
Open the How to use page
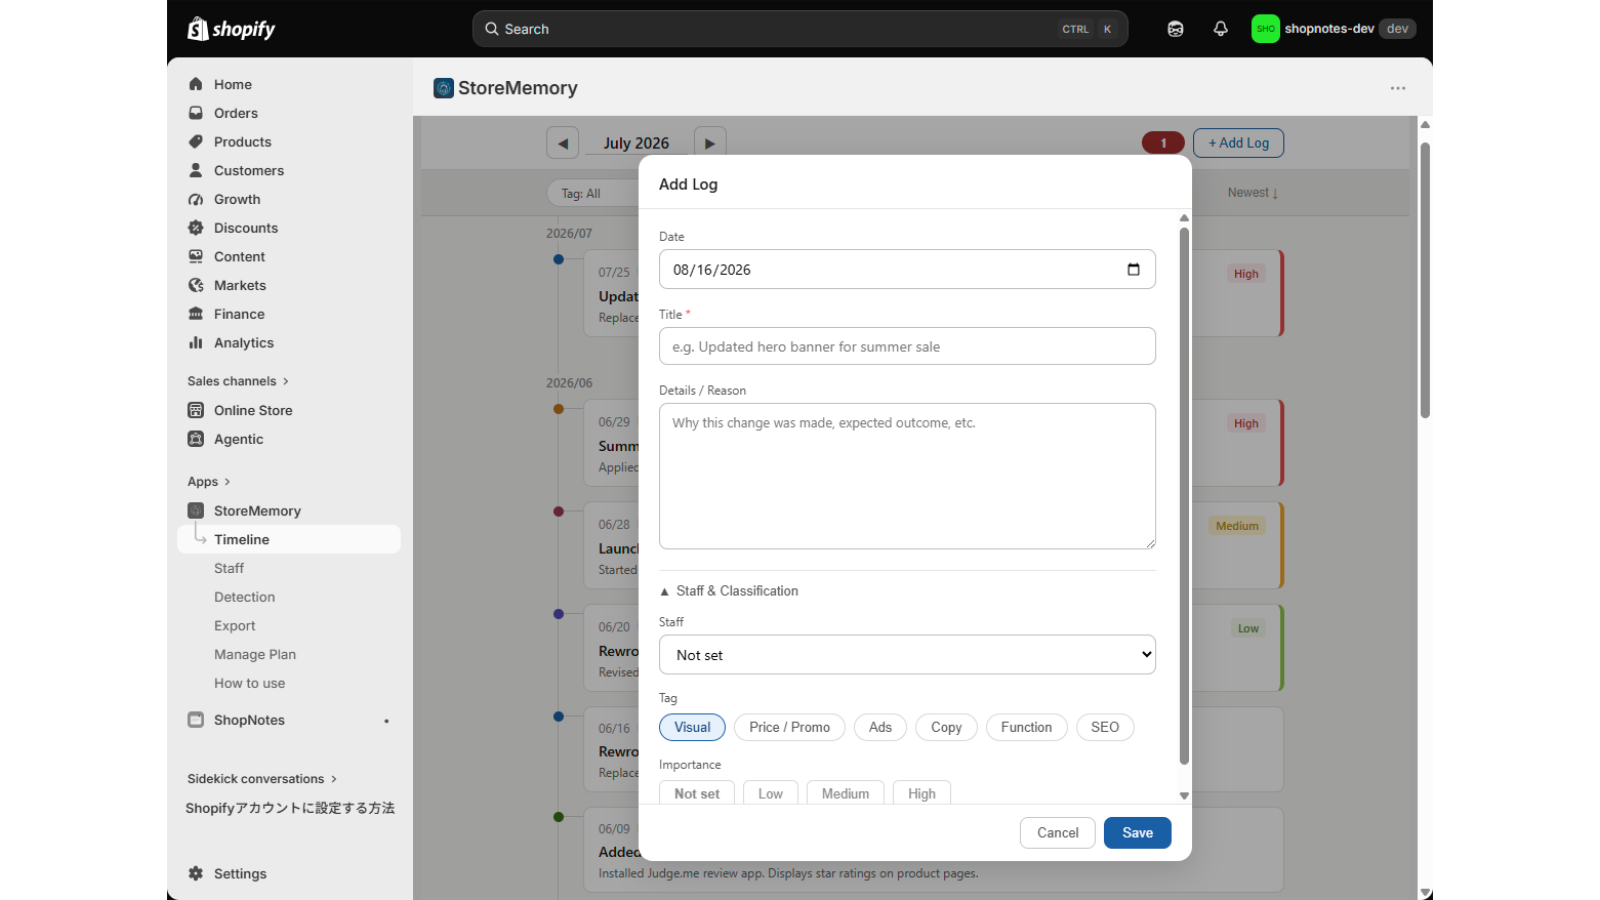[x=249, y=683]
